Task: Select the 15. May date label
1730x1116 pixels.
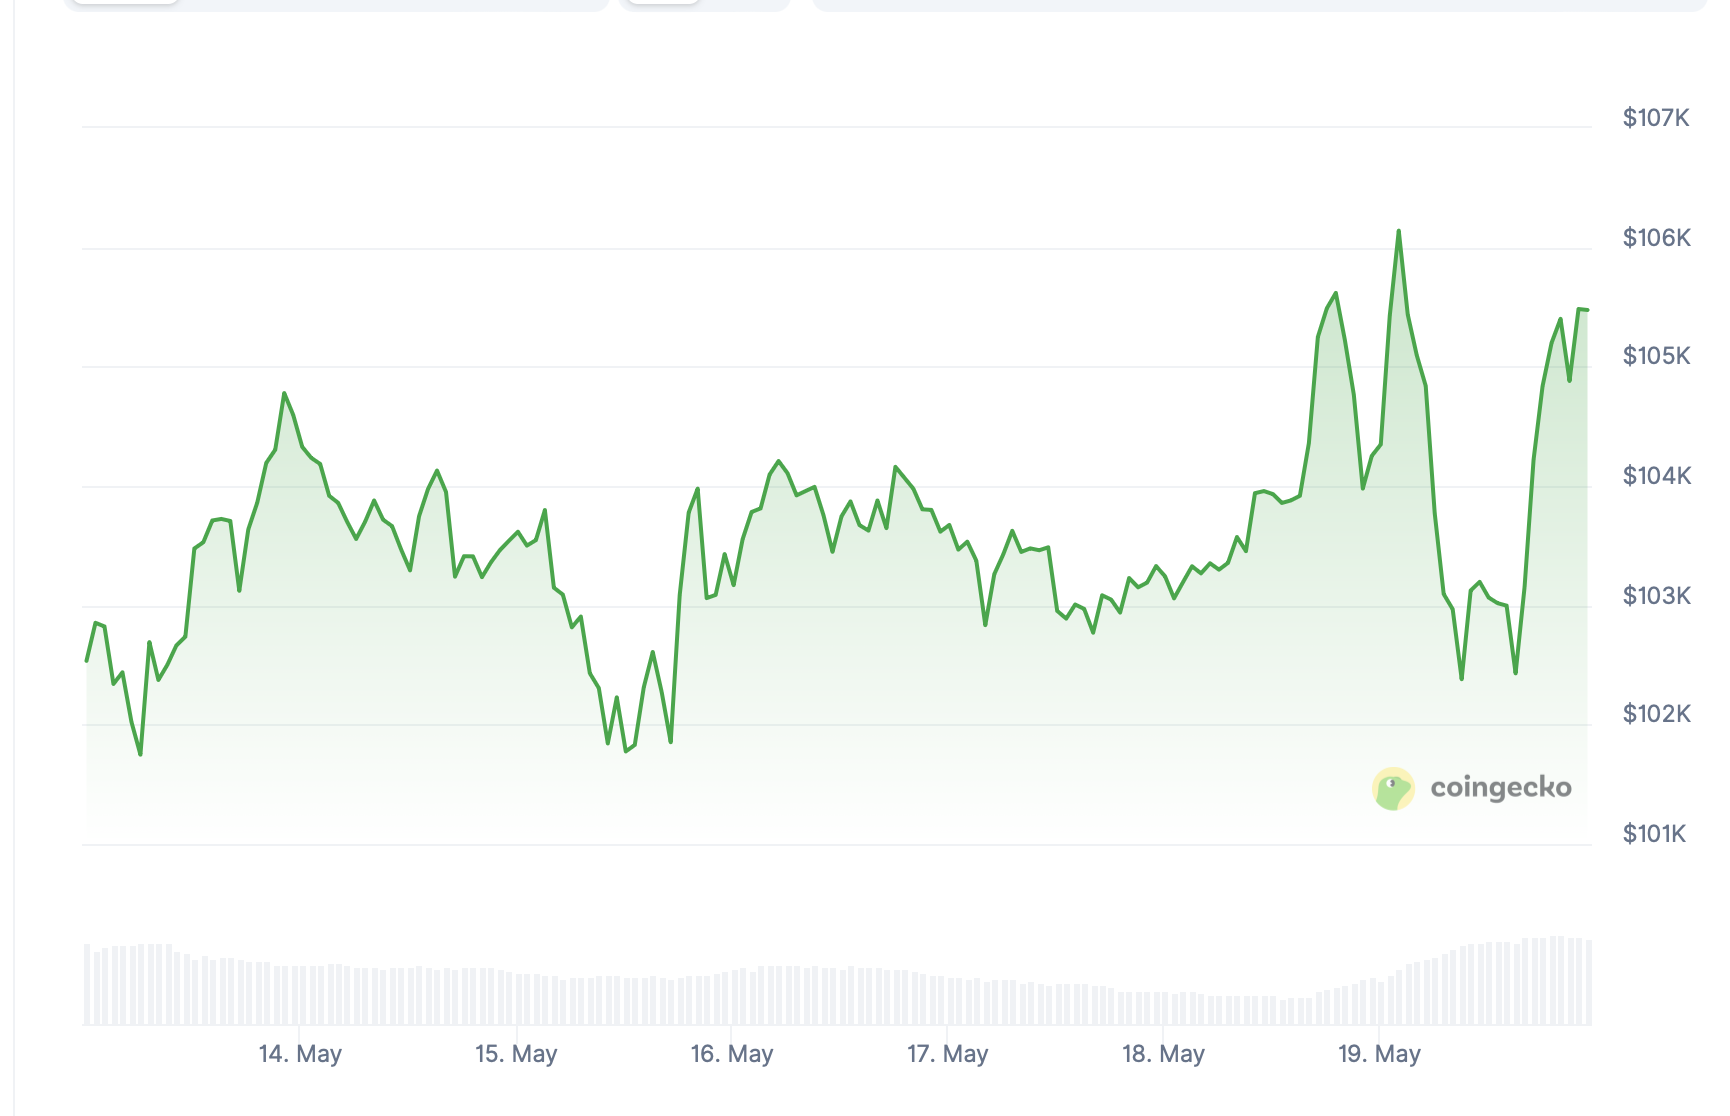Action: click(516, 1054)
